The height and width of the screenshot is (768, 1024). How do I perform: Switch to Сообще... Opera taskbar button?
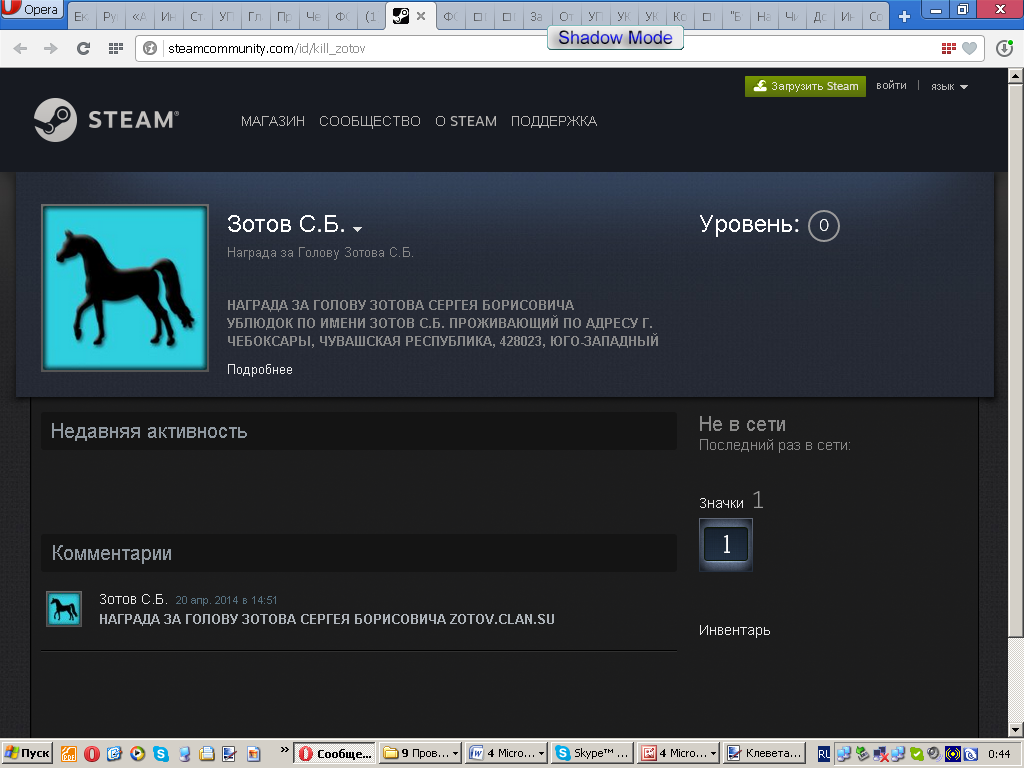(x=335, y=754)
